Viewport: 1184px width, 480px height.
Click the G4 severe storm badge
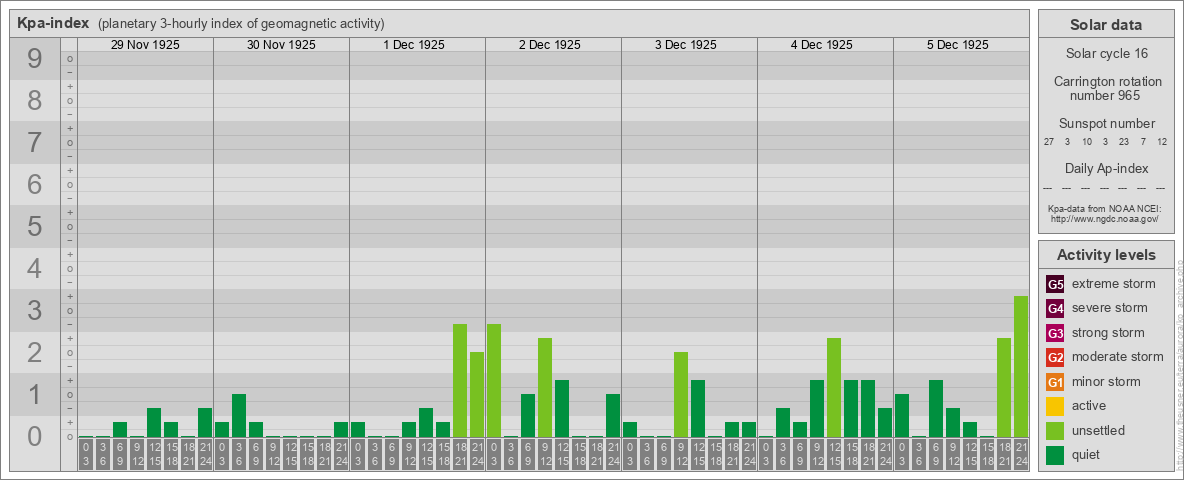[x=1055, y=309]
